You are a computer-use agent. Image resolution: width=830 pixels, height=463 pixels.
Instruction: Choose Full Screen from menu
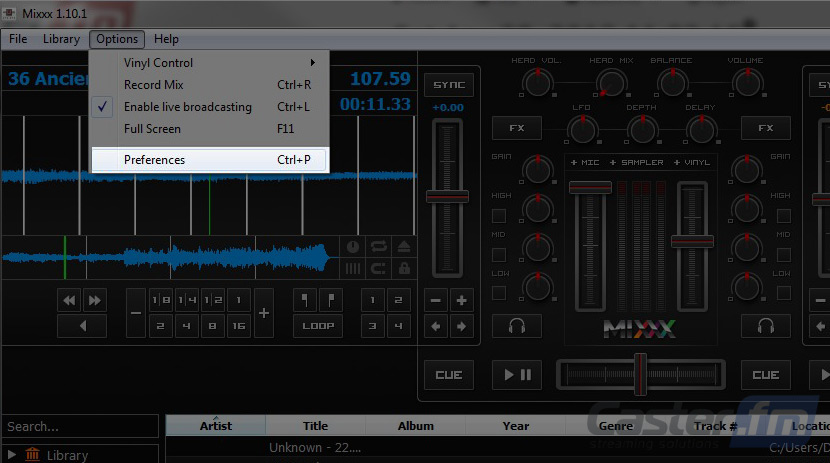[x=210, y=129]
